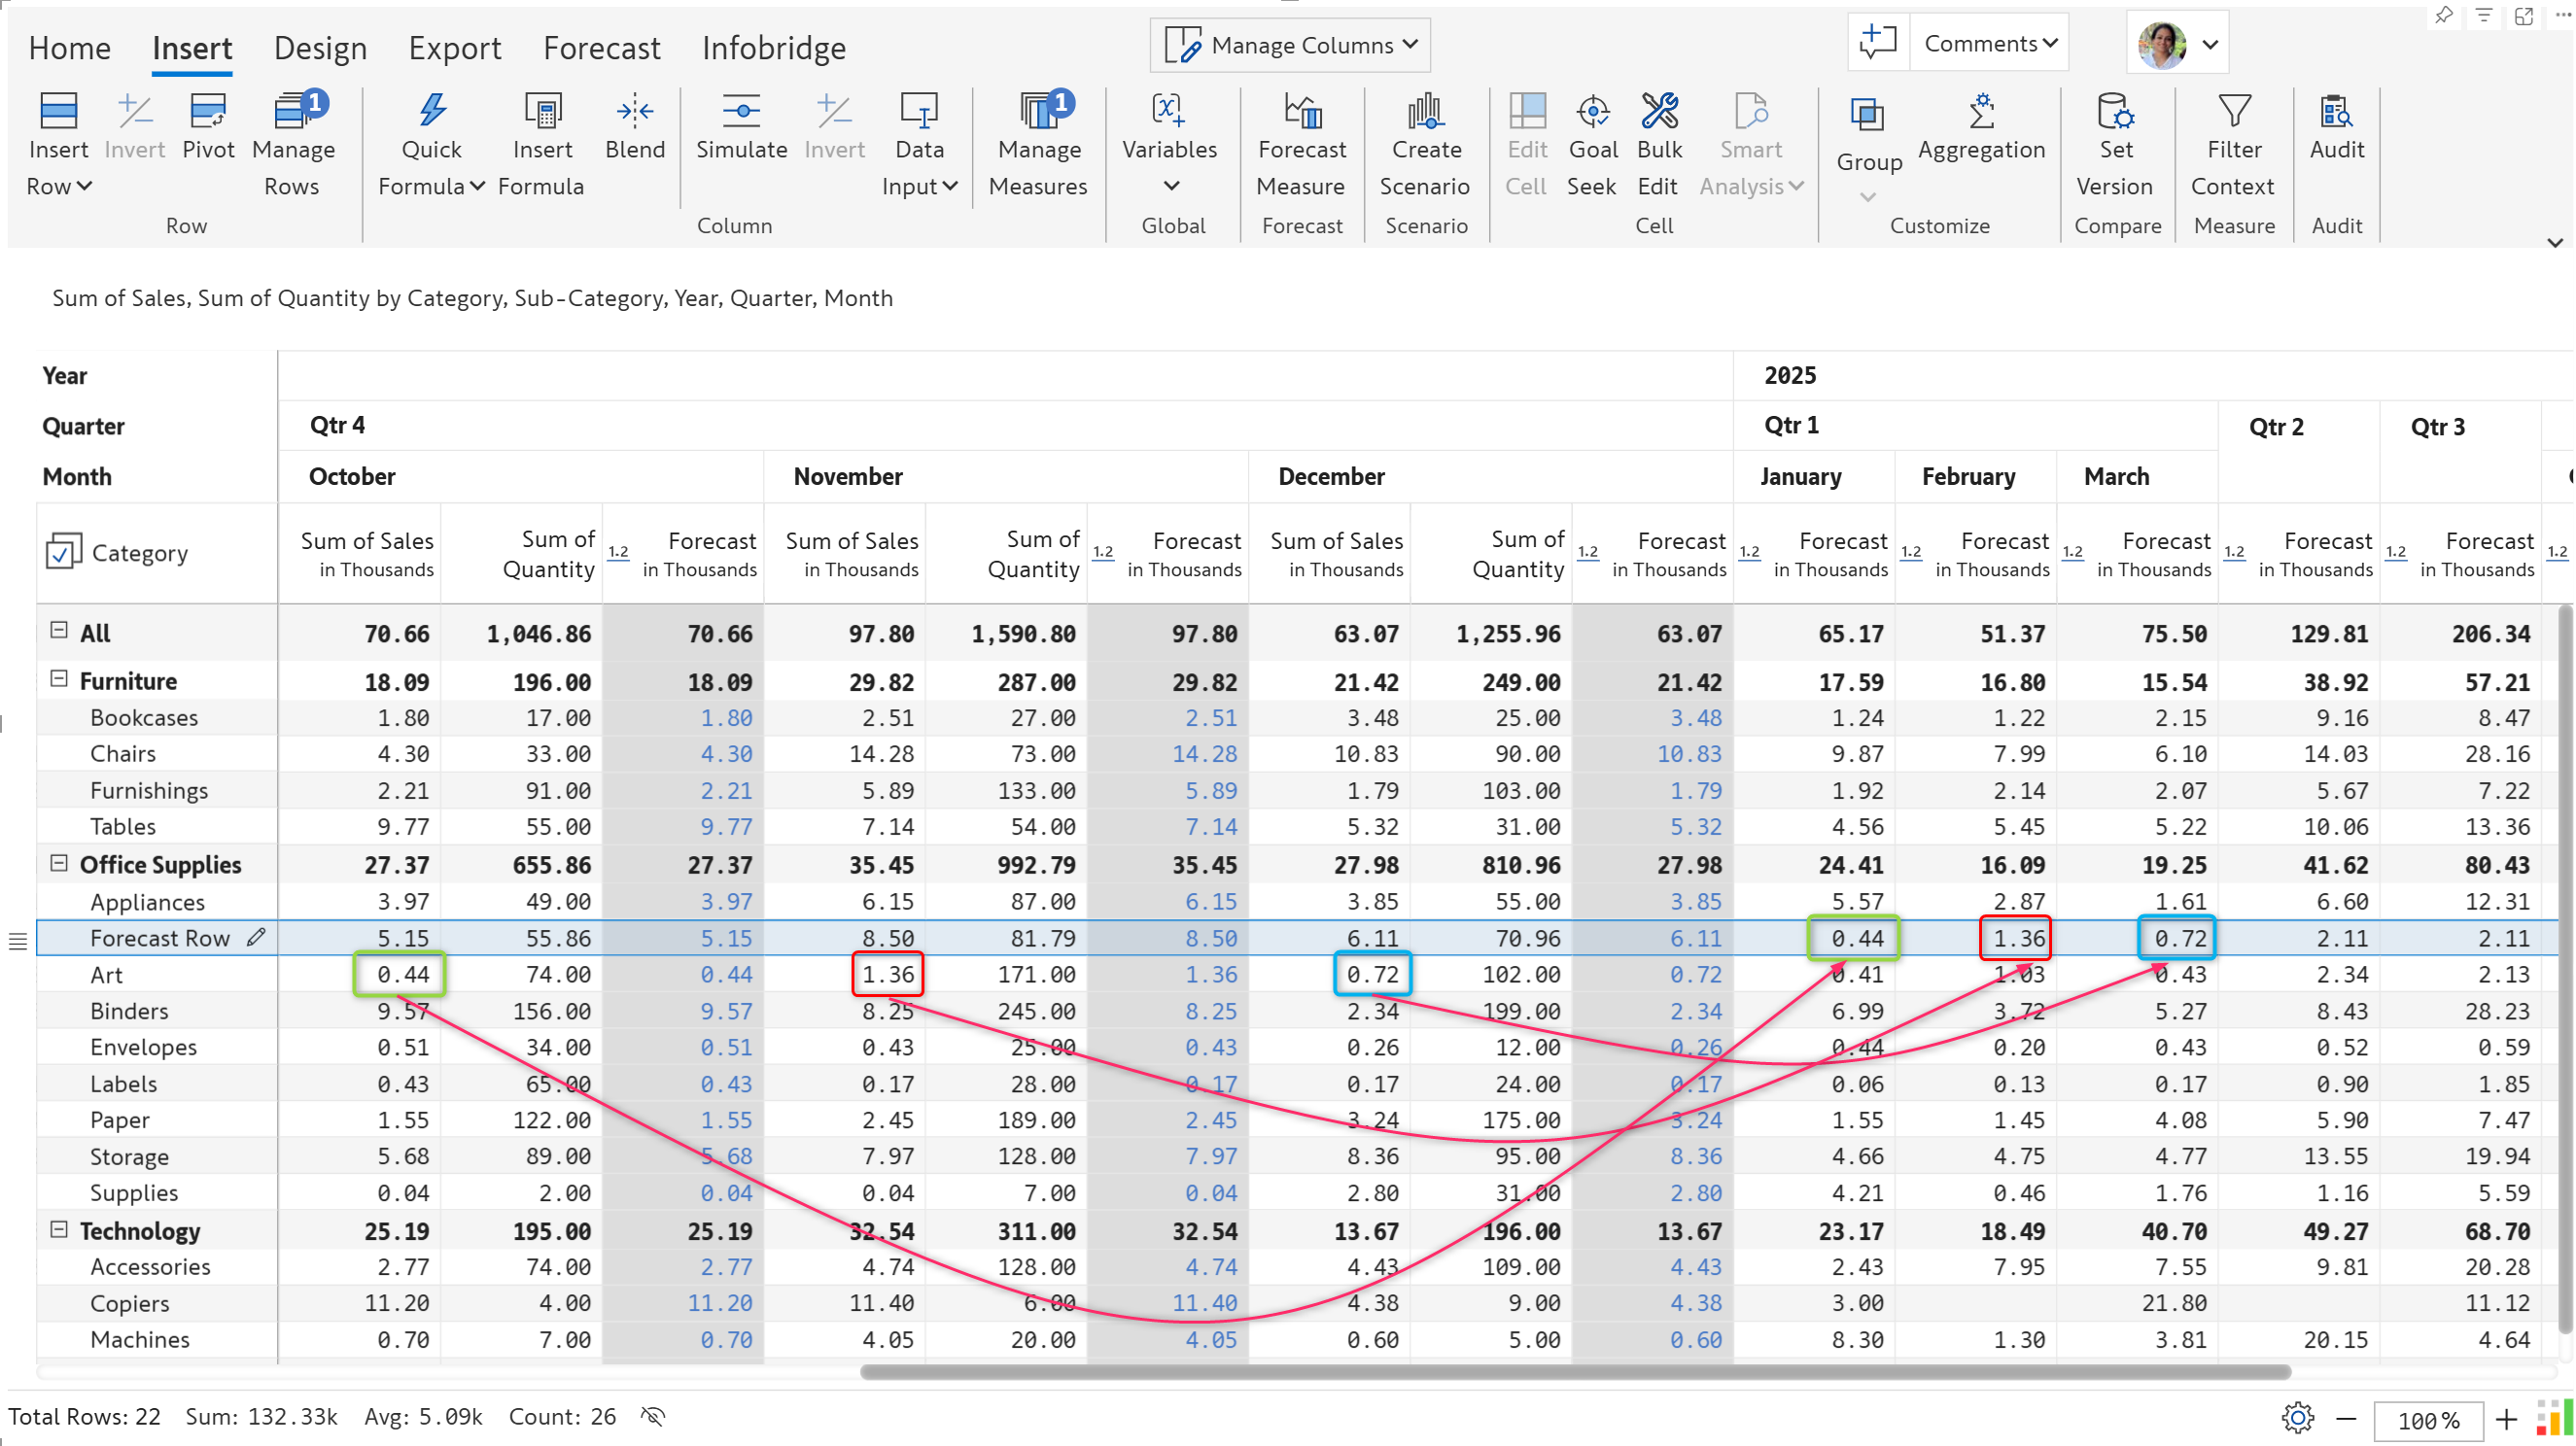Edit the Forecast Row name pencil
Viewport: 2576px width, 1446px height.
[x=256, y=937]
